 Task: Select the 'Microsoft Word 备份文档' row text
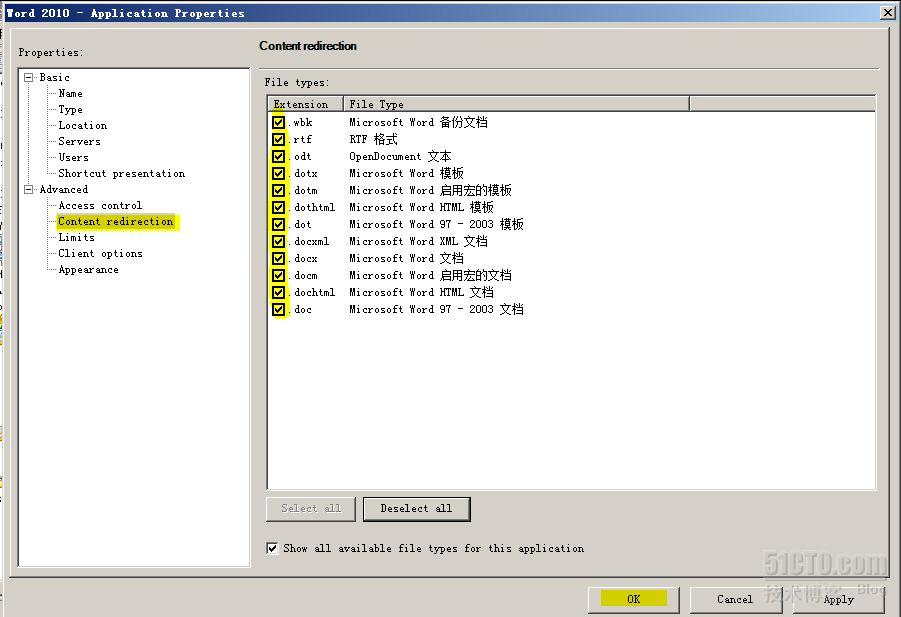point(418,122)
